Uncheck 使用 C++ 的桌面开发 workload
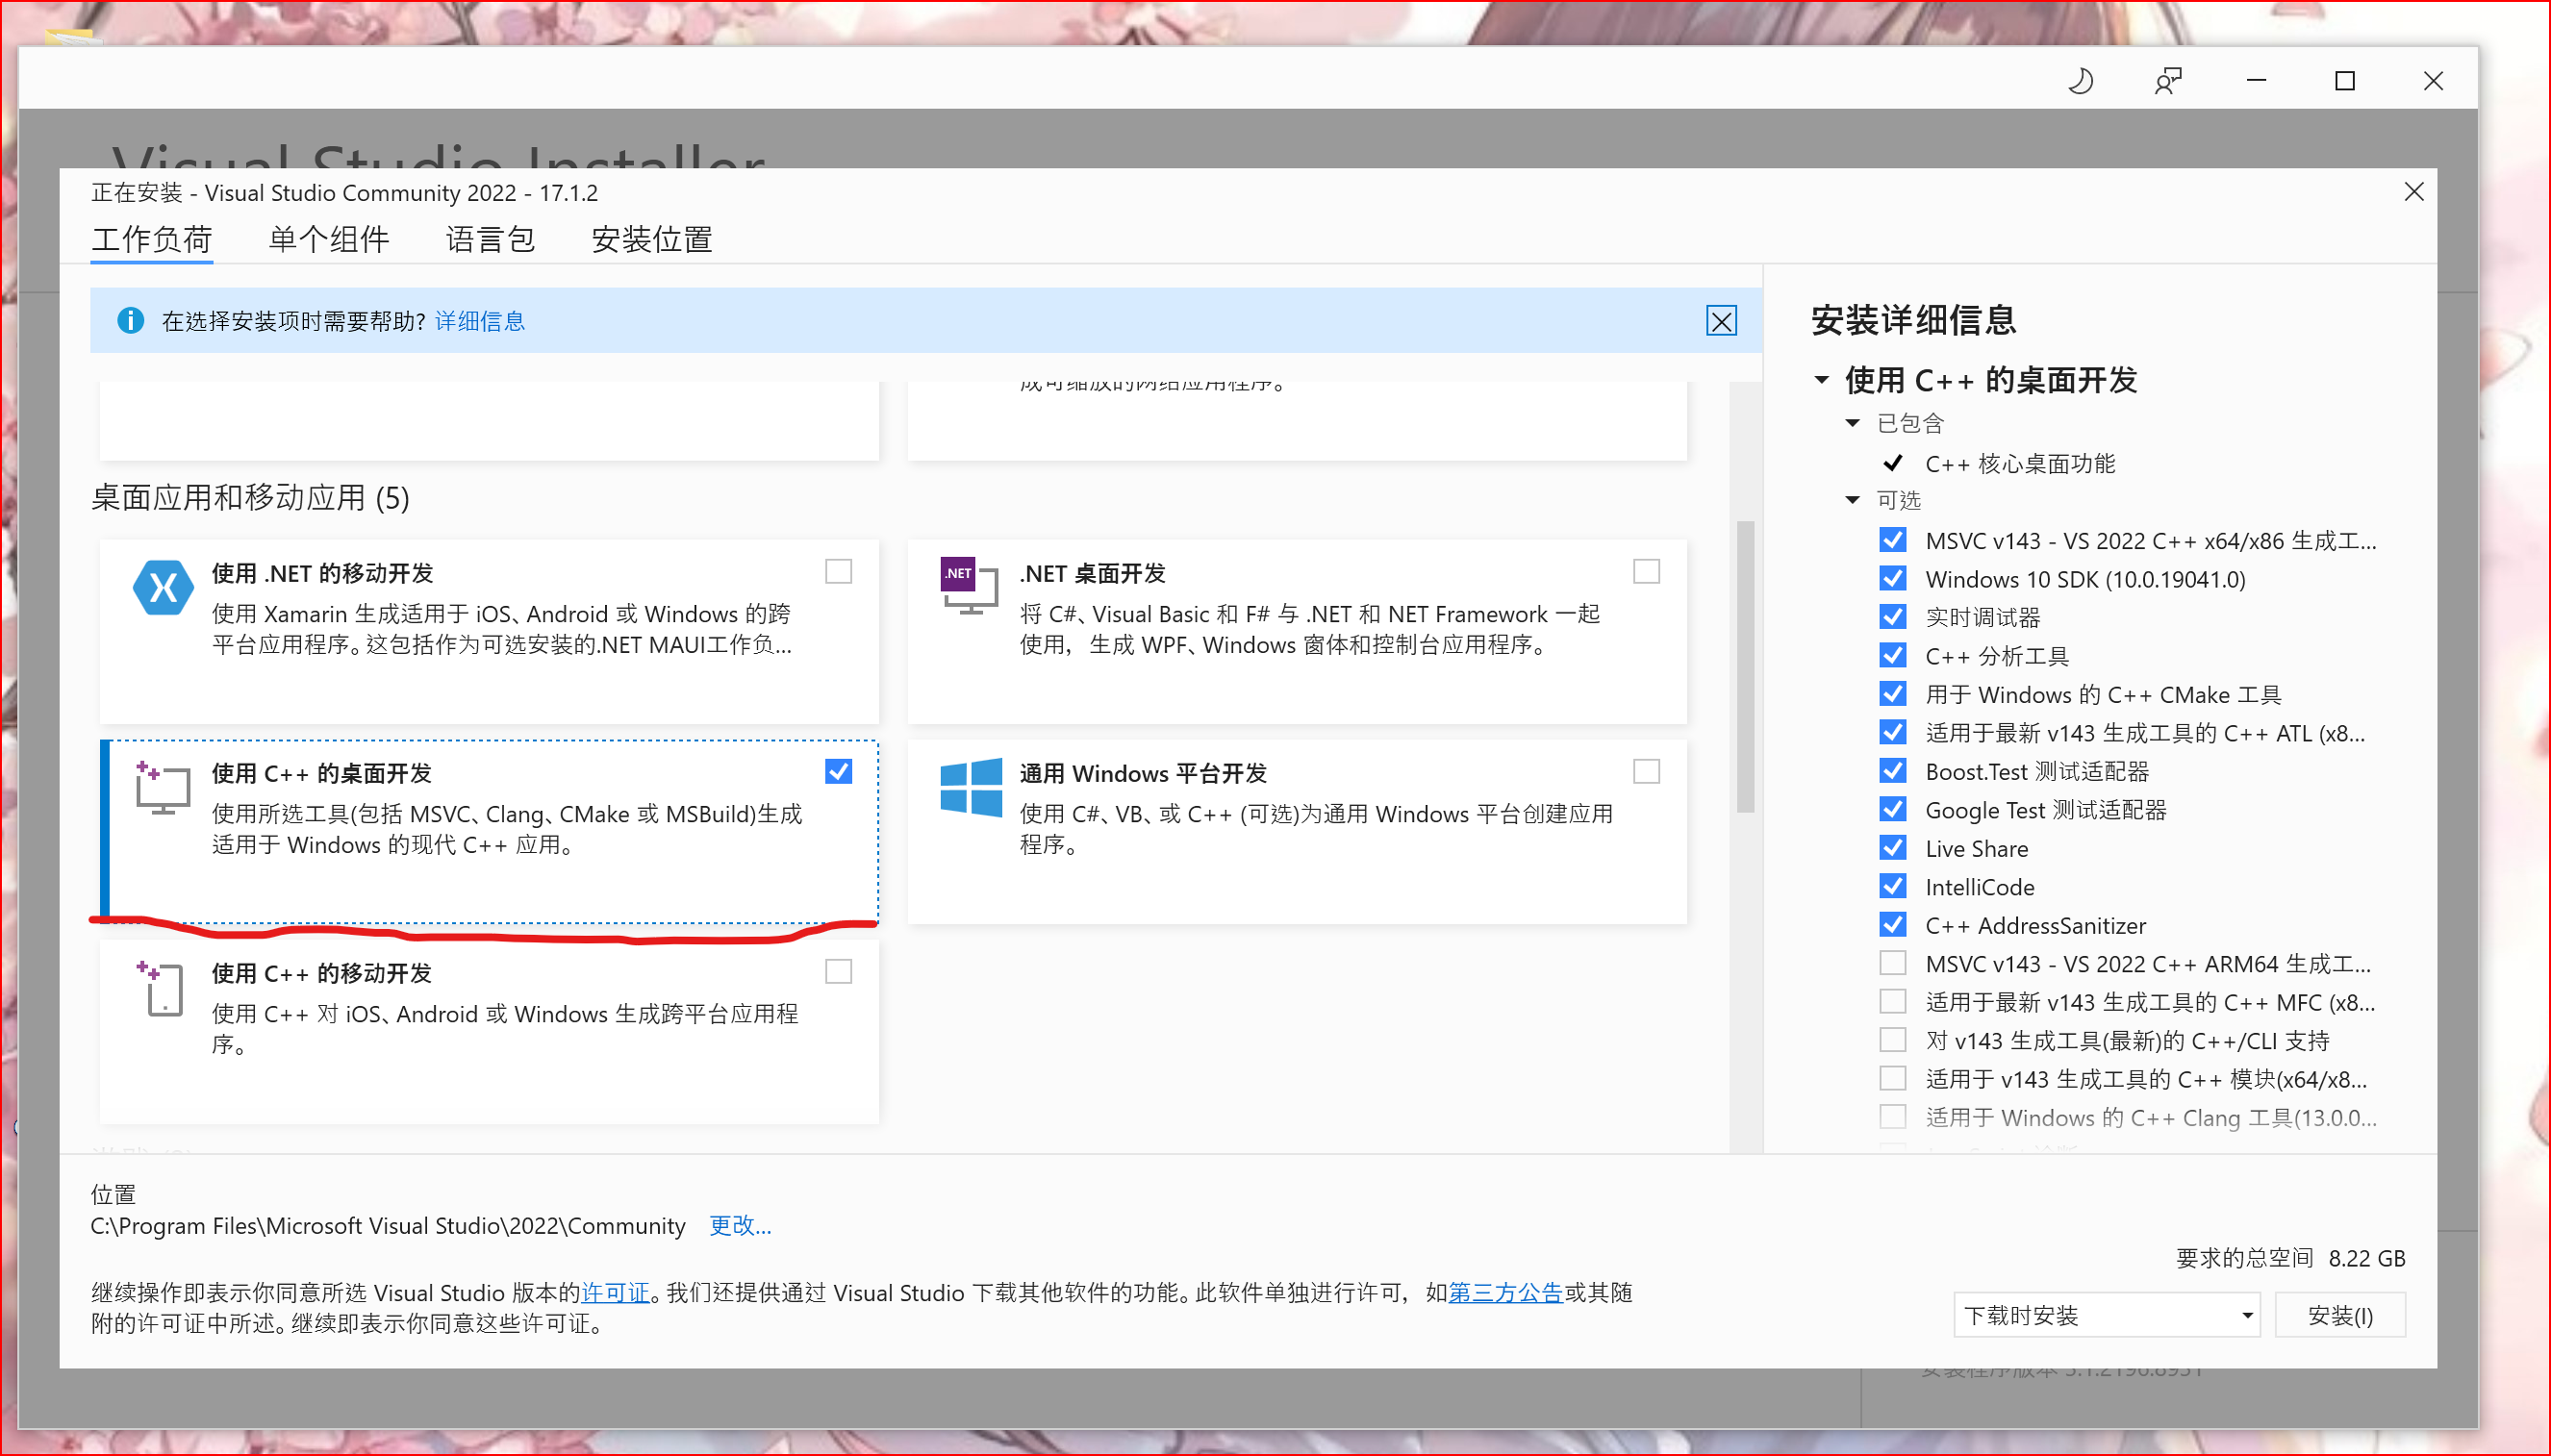 (x=838, y=772)
